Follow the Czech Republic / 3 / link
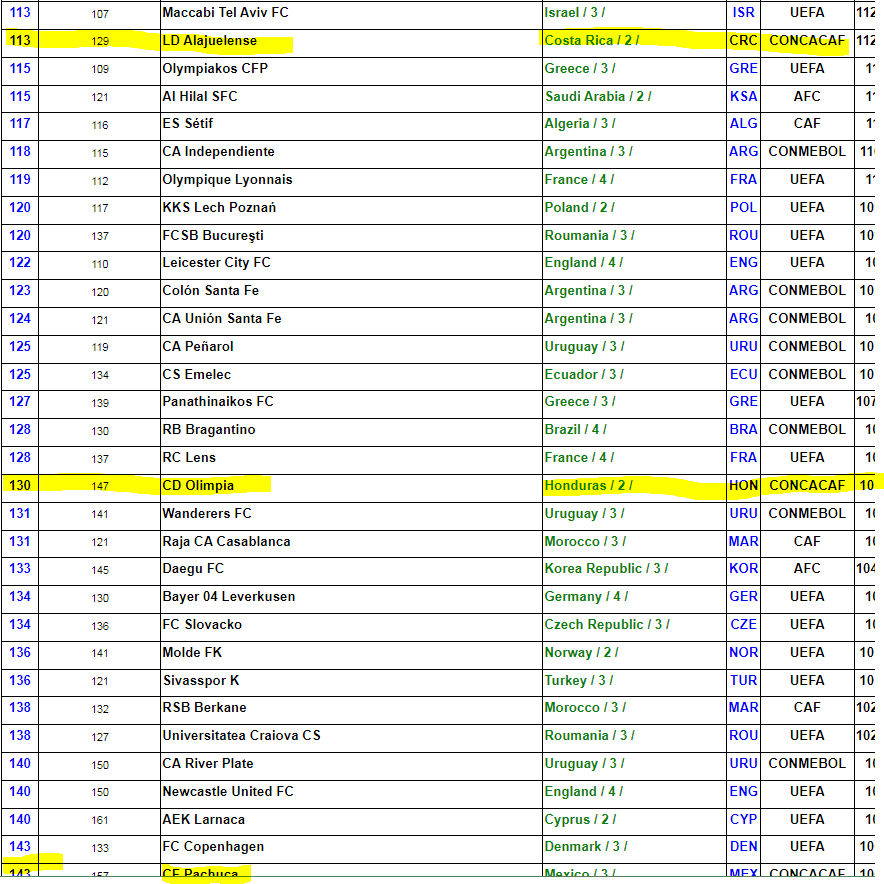Viewport: 884px width, 884px height. [607, 625]
